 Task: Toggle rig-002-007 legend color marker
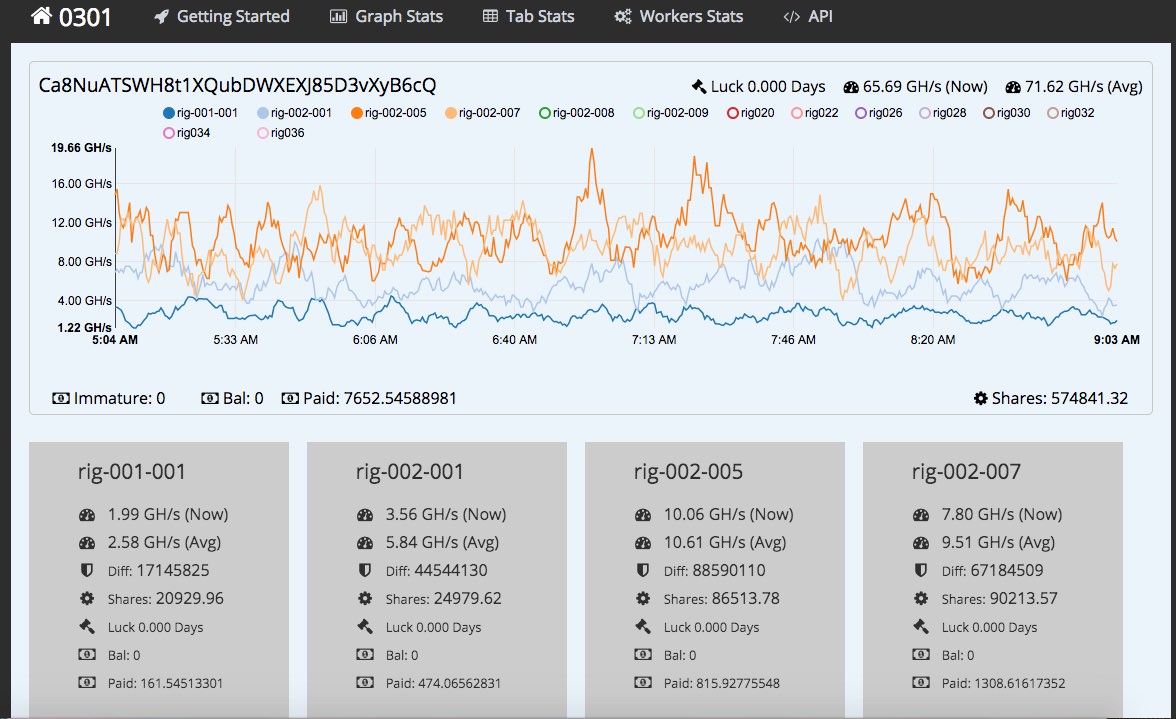click(451, 113)
